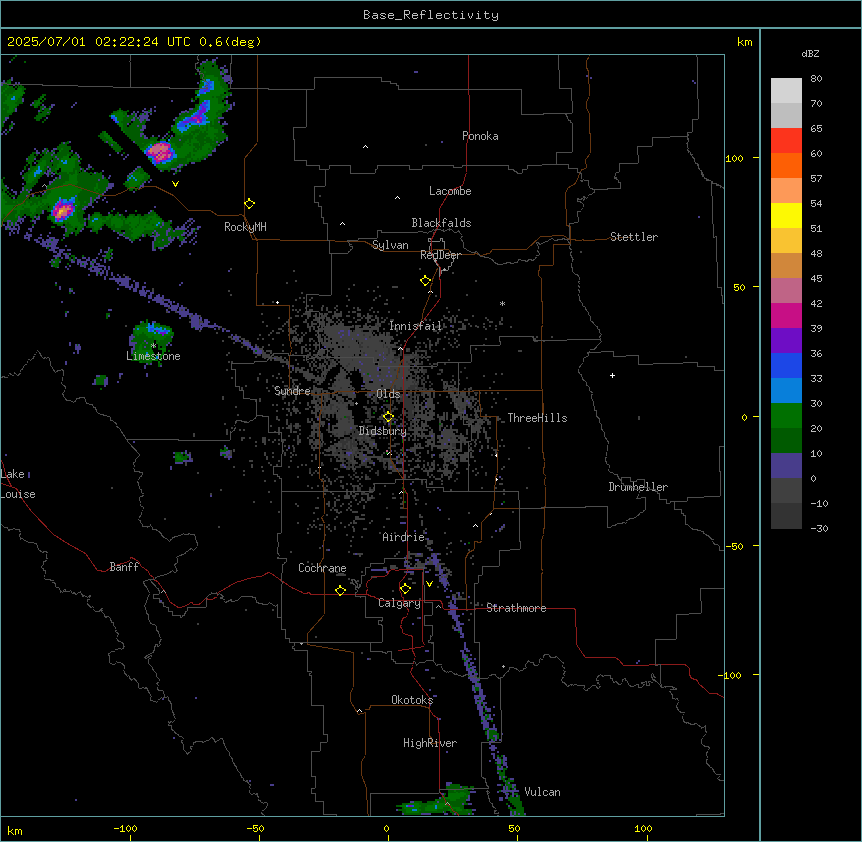This screenshot has height=842, width=862.
Task: Click the Strathmore city label
Action: tap(516, 608)
